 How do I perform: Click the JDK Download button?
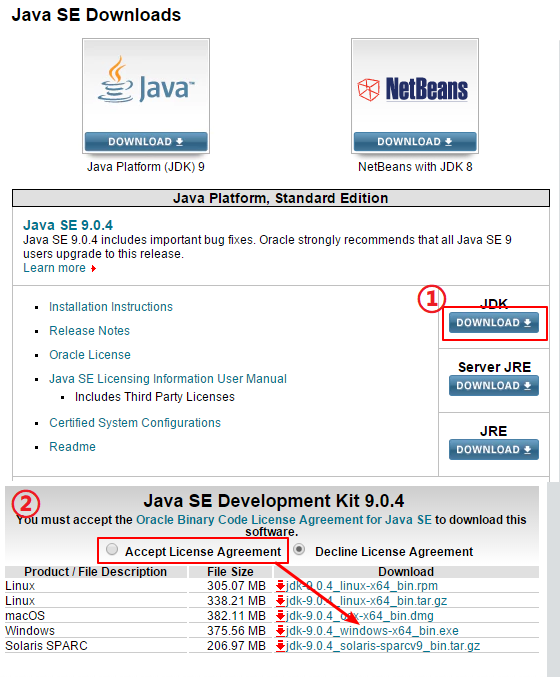[494, 323]
